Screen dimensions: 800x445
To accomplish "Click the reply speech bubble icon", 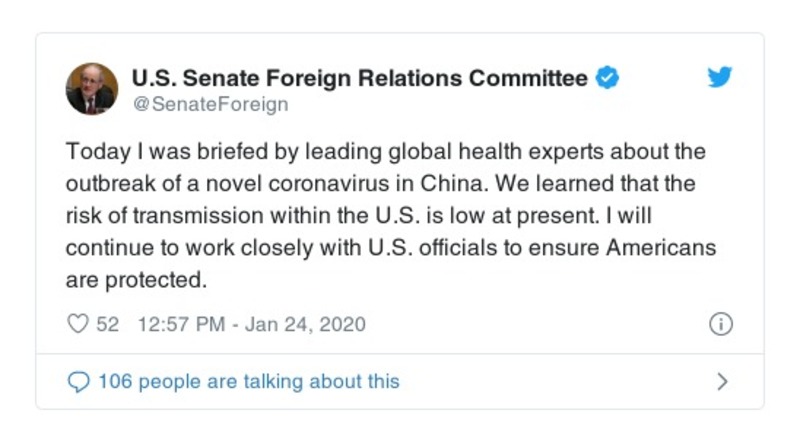I will (78, 381).
